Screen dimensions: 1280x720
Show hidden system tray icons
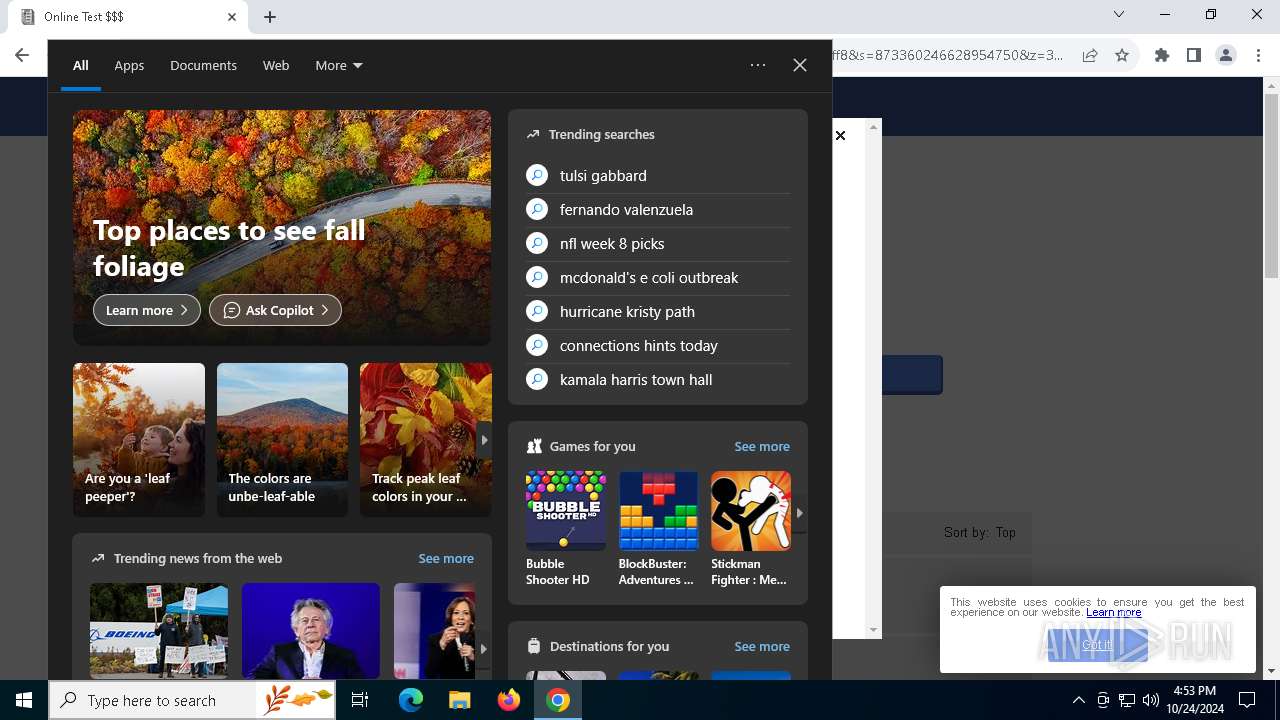click(x=1079, y=700)
